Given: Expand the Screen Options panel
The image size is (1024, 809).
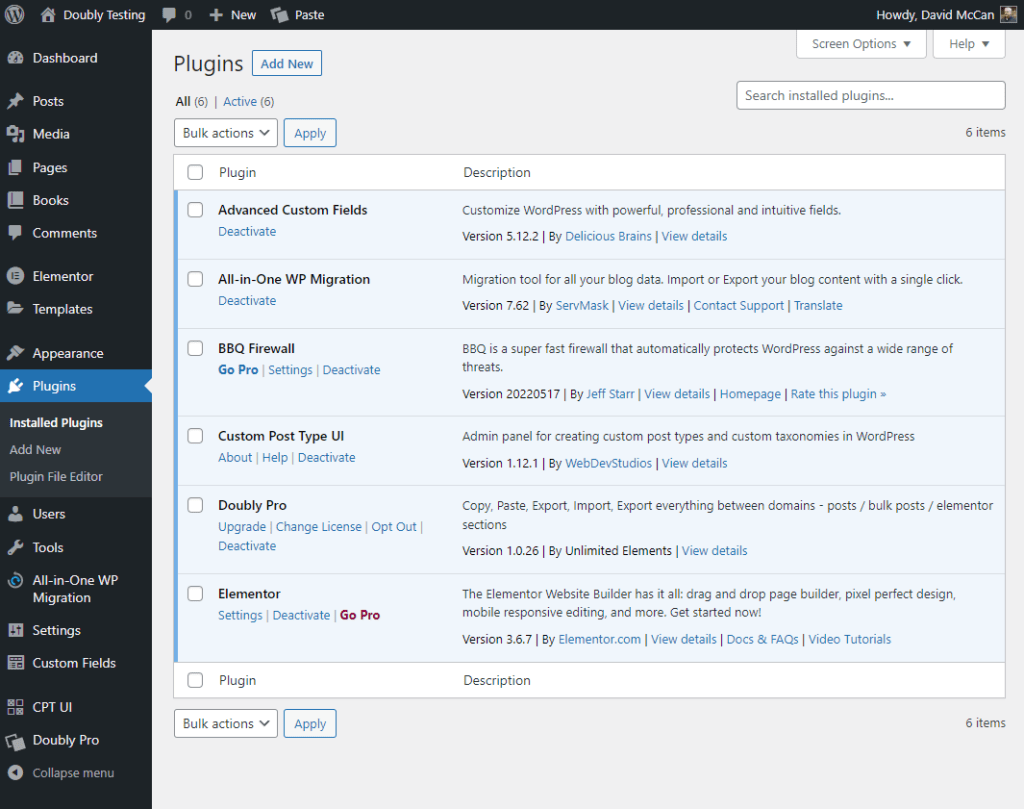Looking at the screenshot, I should [861, 44].
